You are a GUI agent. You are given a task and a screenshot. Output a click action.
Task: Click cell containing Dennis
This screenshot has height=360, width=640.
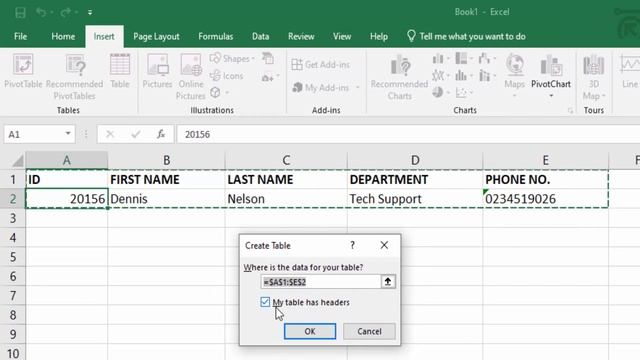[167, 199]
